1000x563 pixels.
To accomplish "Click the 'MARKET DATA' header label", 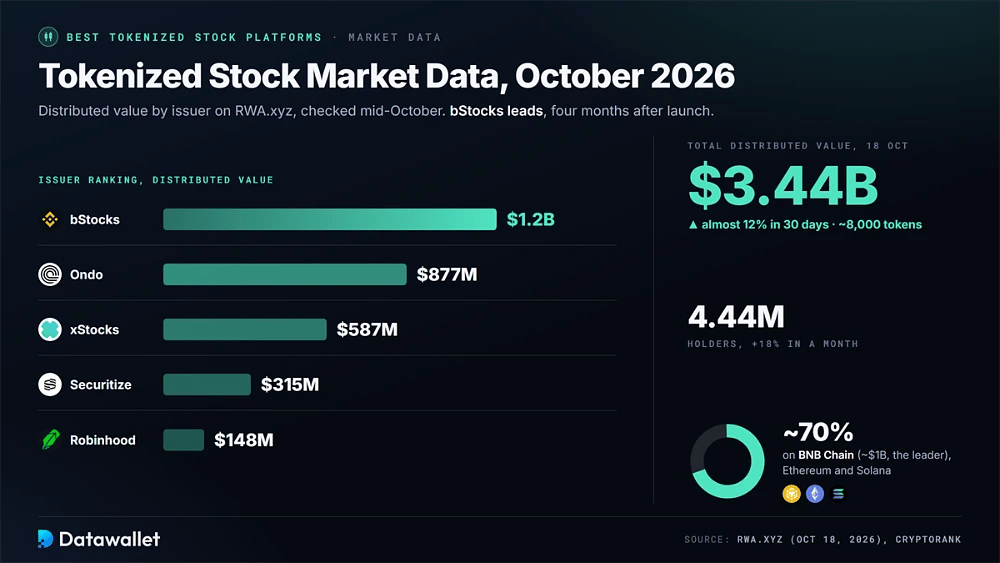I will point(394,37).
